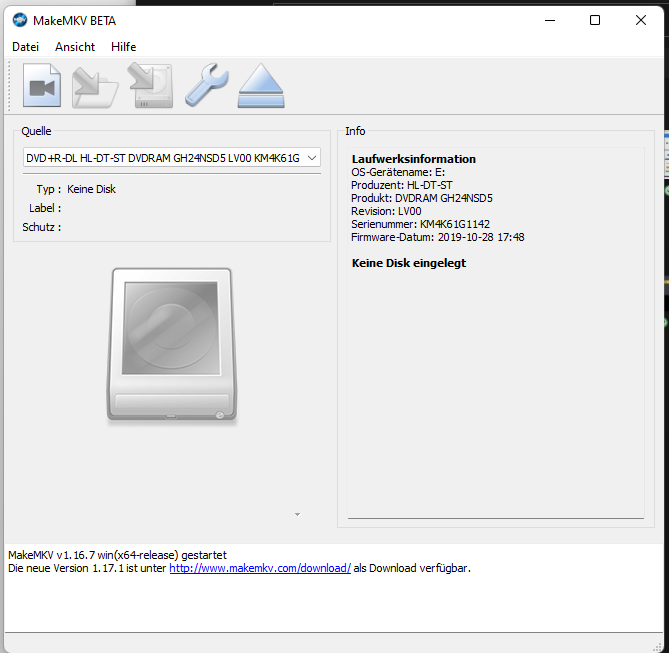This screenshot has width=669, height=653.
Task: Click the 'Produkt: DVDRAM GH24NSD5' line
Action: pyautogui.click(x=422, y=198)
